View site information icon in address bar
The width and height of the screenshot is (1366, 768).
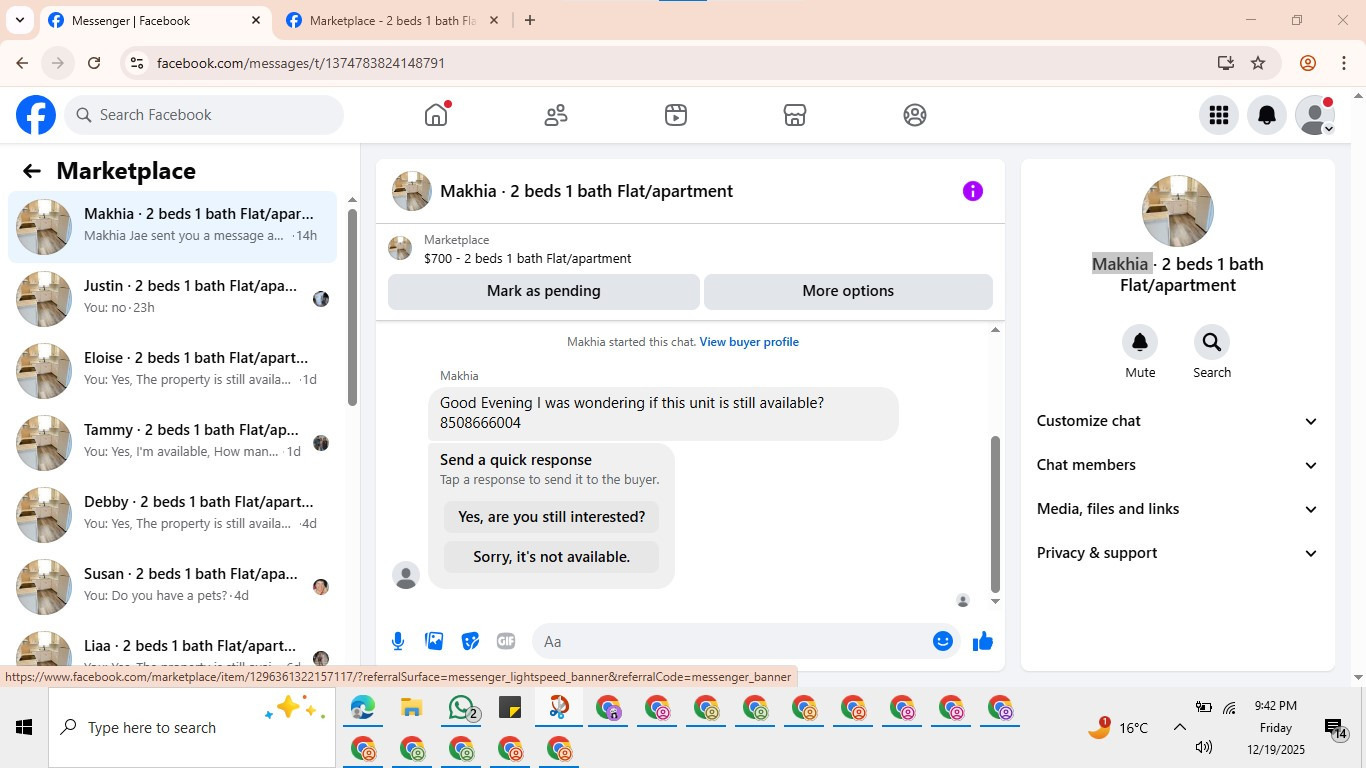click(x=137, y=63)
